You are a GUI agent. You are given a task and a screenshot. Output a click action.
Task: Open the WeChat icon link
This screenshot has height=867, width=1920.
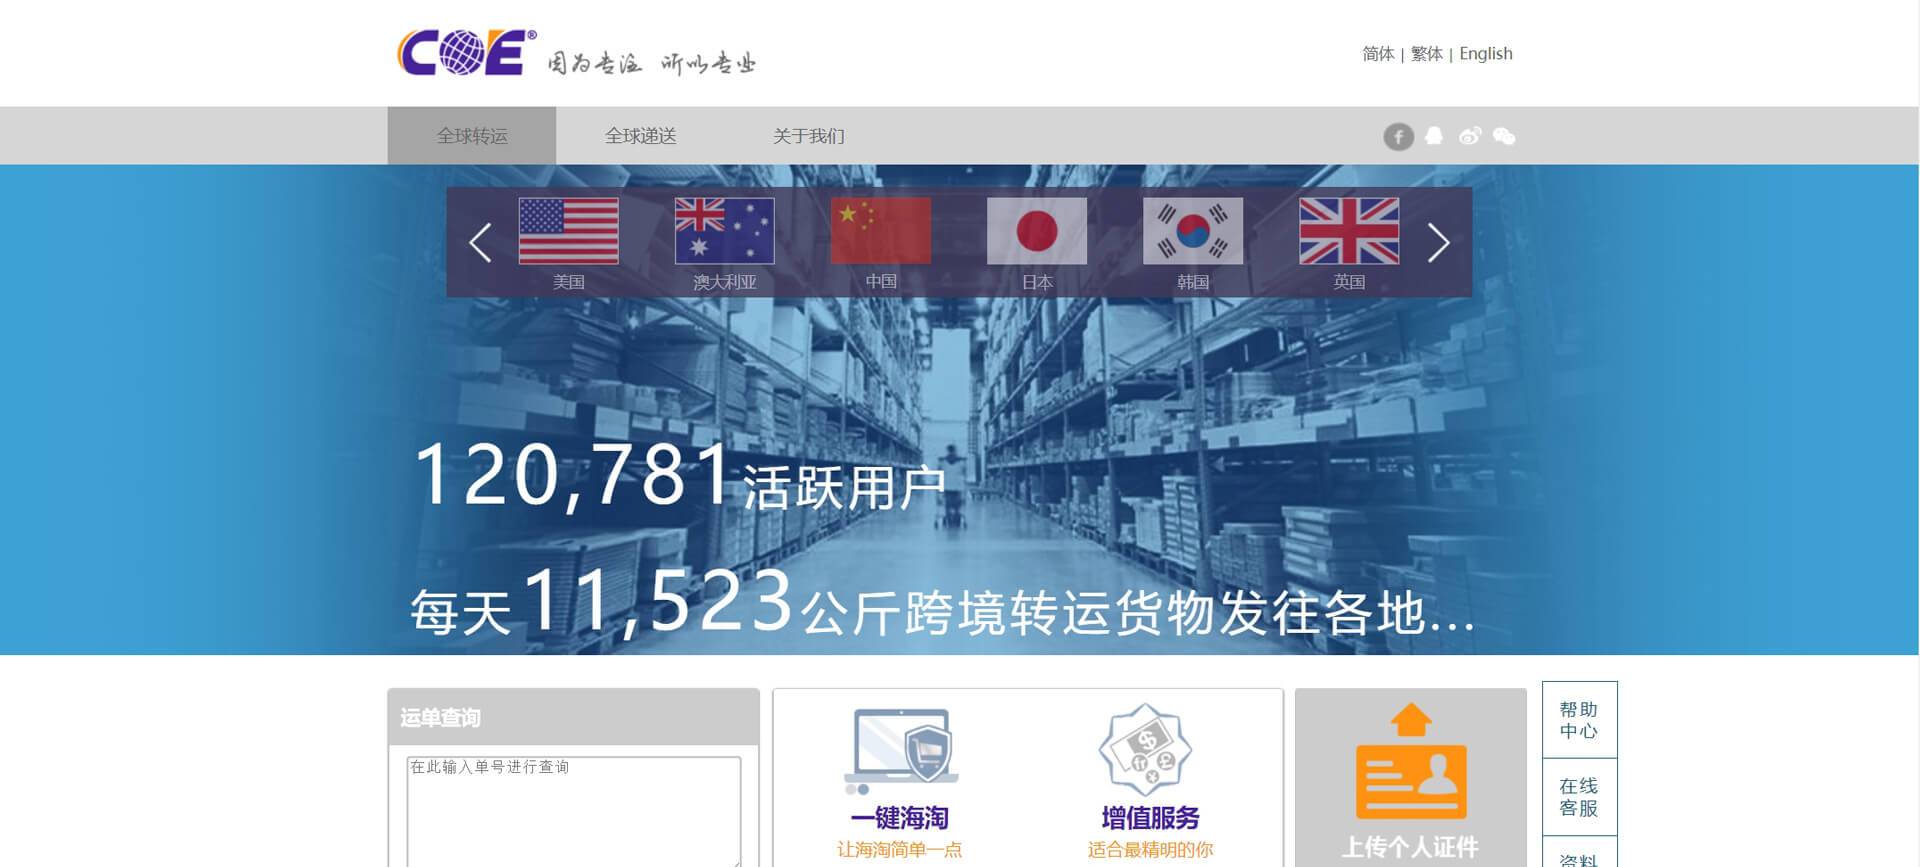(x=1504, y=136)
